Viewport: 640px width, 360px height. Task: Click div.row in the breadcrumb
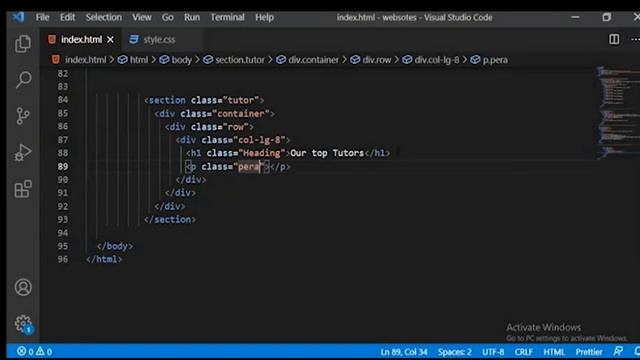coord(377,60)
